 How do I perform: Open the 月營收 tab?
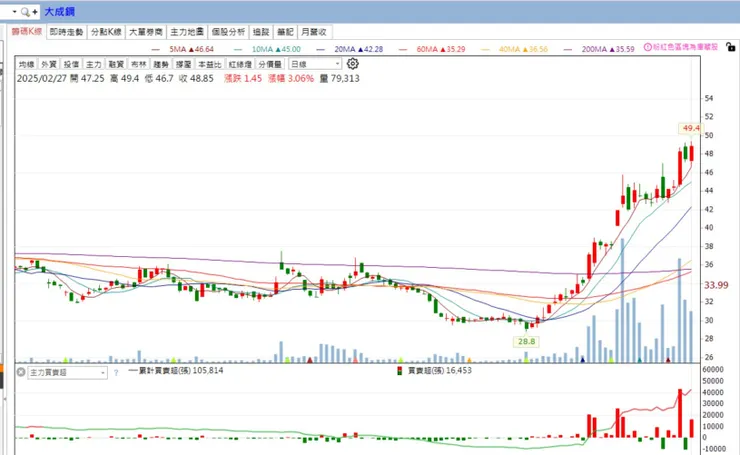[x=314, y=32]
